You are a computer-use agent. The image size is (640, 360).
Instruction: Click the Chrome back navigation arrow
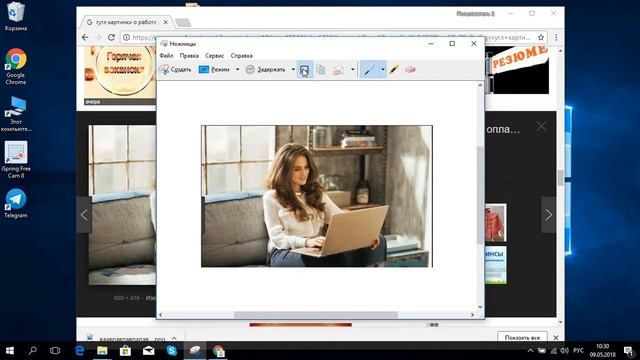(85, 37)
